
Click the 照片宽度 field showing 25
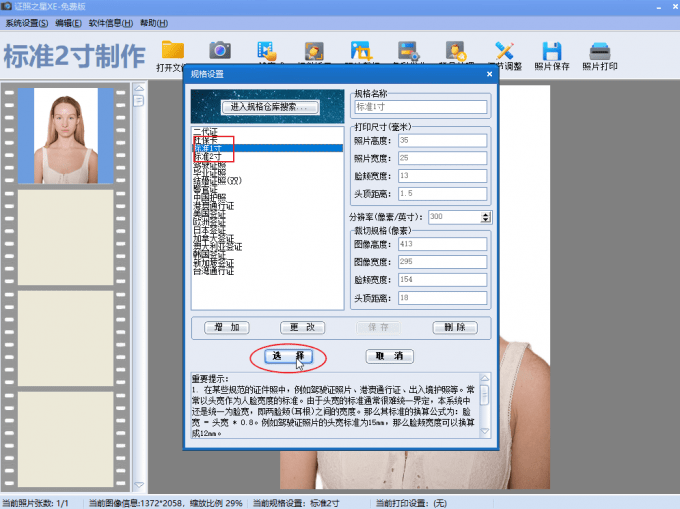[442, 158]
